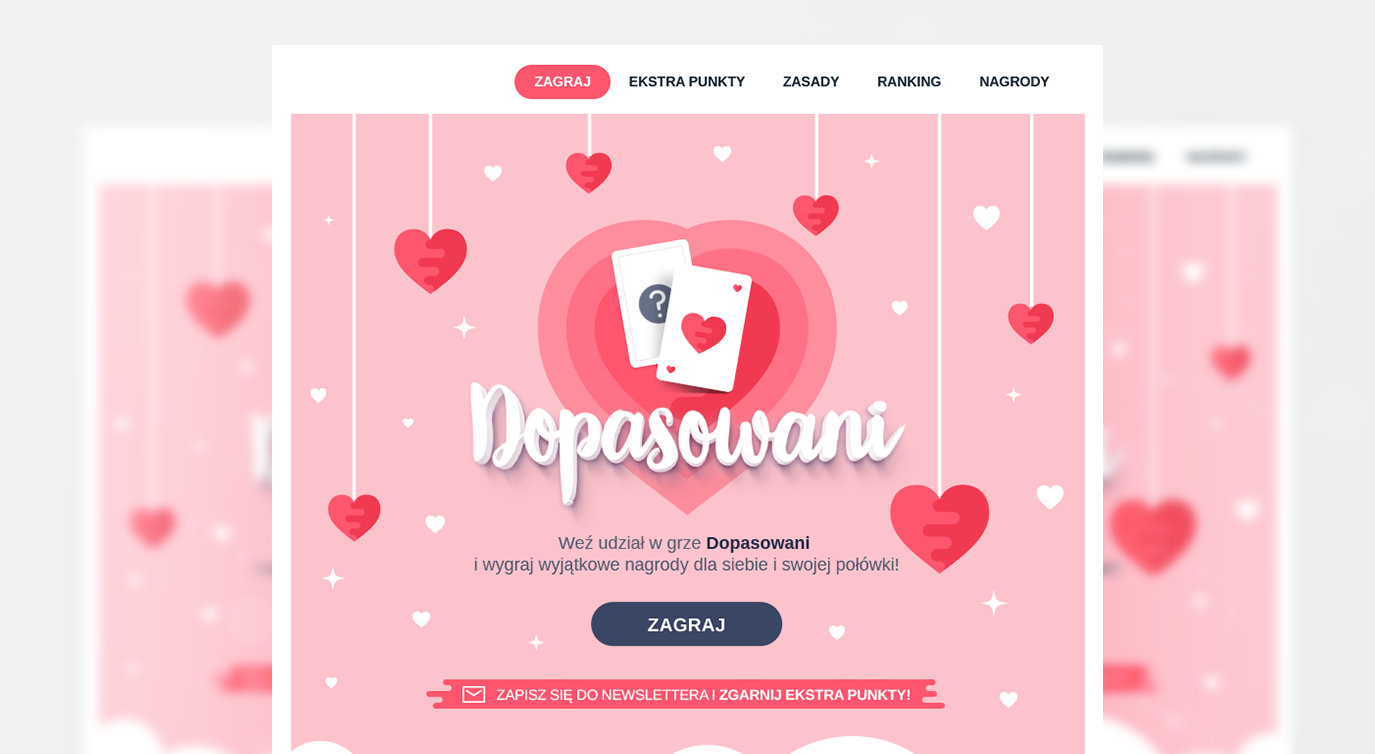Click the newsletter signup banner text
1375x754 pixels.
pos(703,694)
